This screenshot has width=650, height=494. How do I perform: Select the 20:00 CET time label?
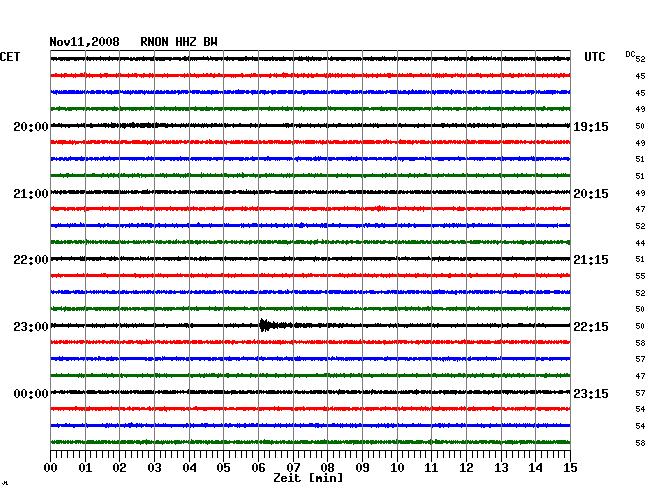pos(31,127)
